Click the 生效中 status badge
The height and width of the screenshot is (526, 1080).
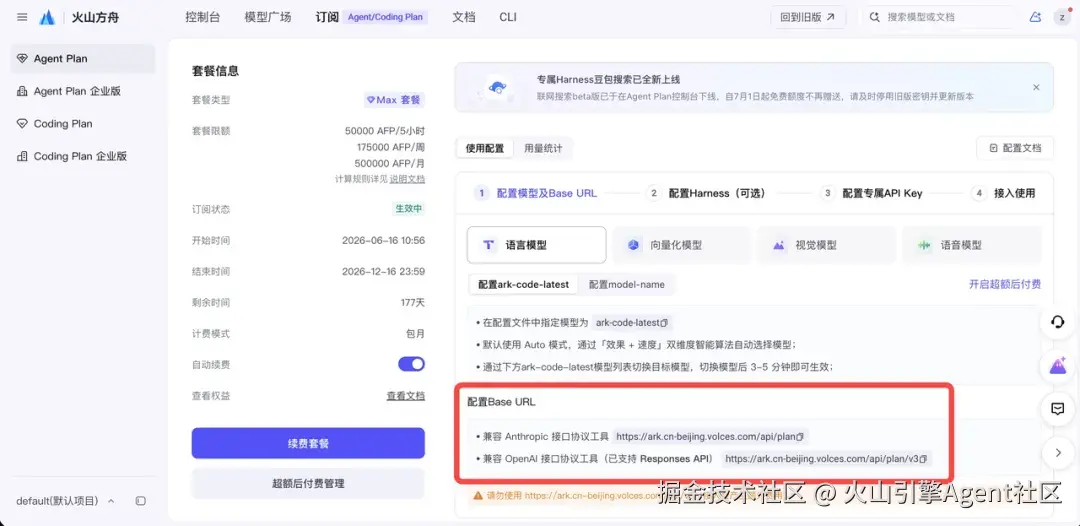pos(408,209)
